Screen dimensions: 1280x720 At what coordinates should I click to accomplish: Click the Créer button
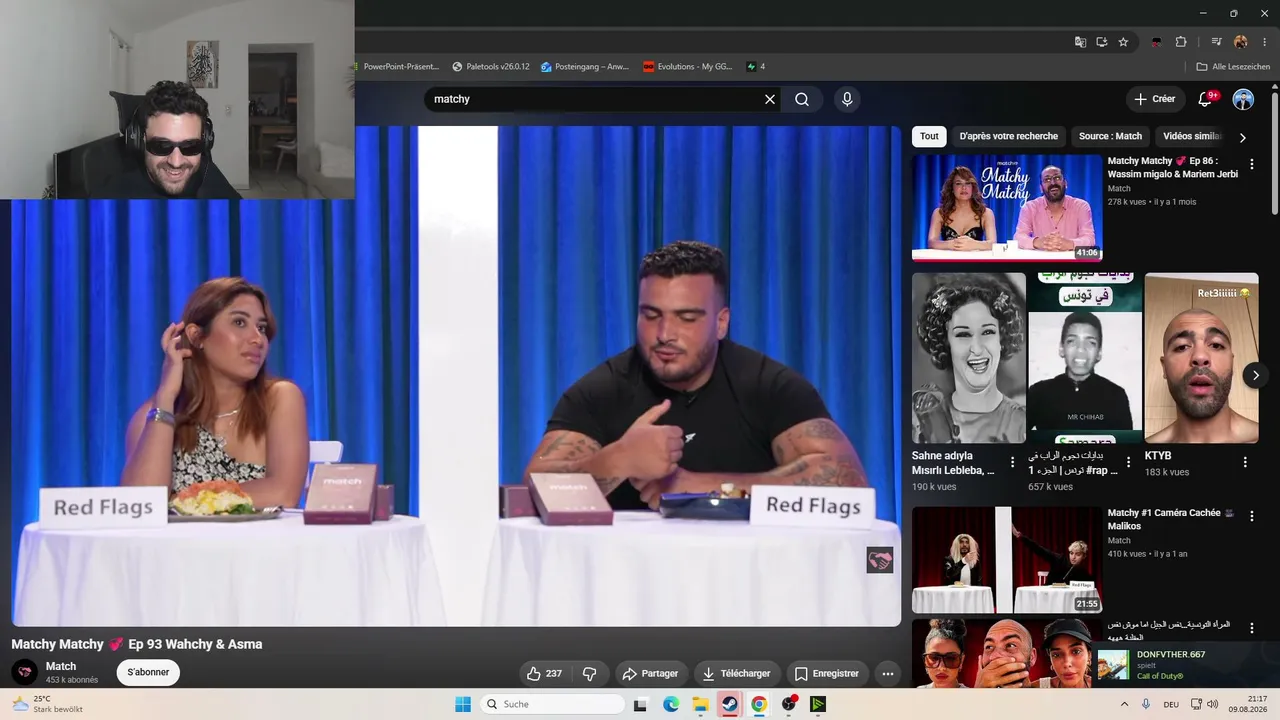coord(1154,99)
